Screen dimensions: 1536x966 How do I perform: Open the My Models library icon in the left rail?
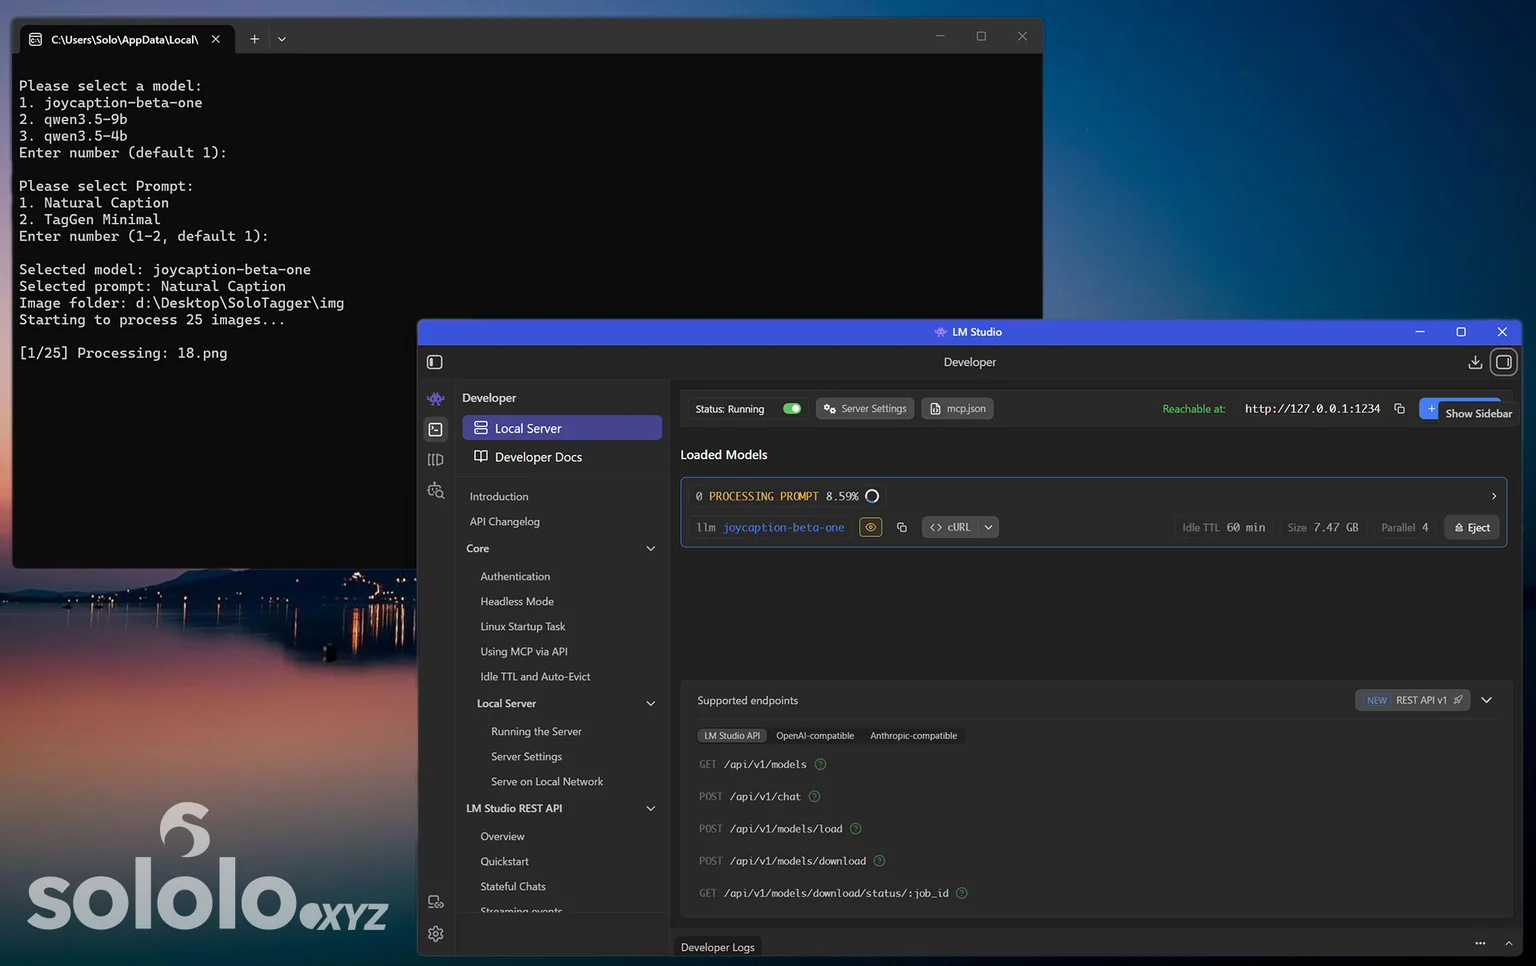[436, 460]
